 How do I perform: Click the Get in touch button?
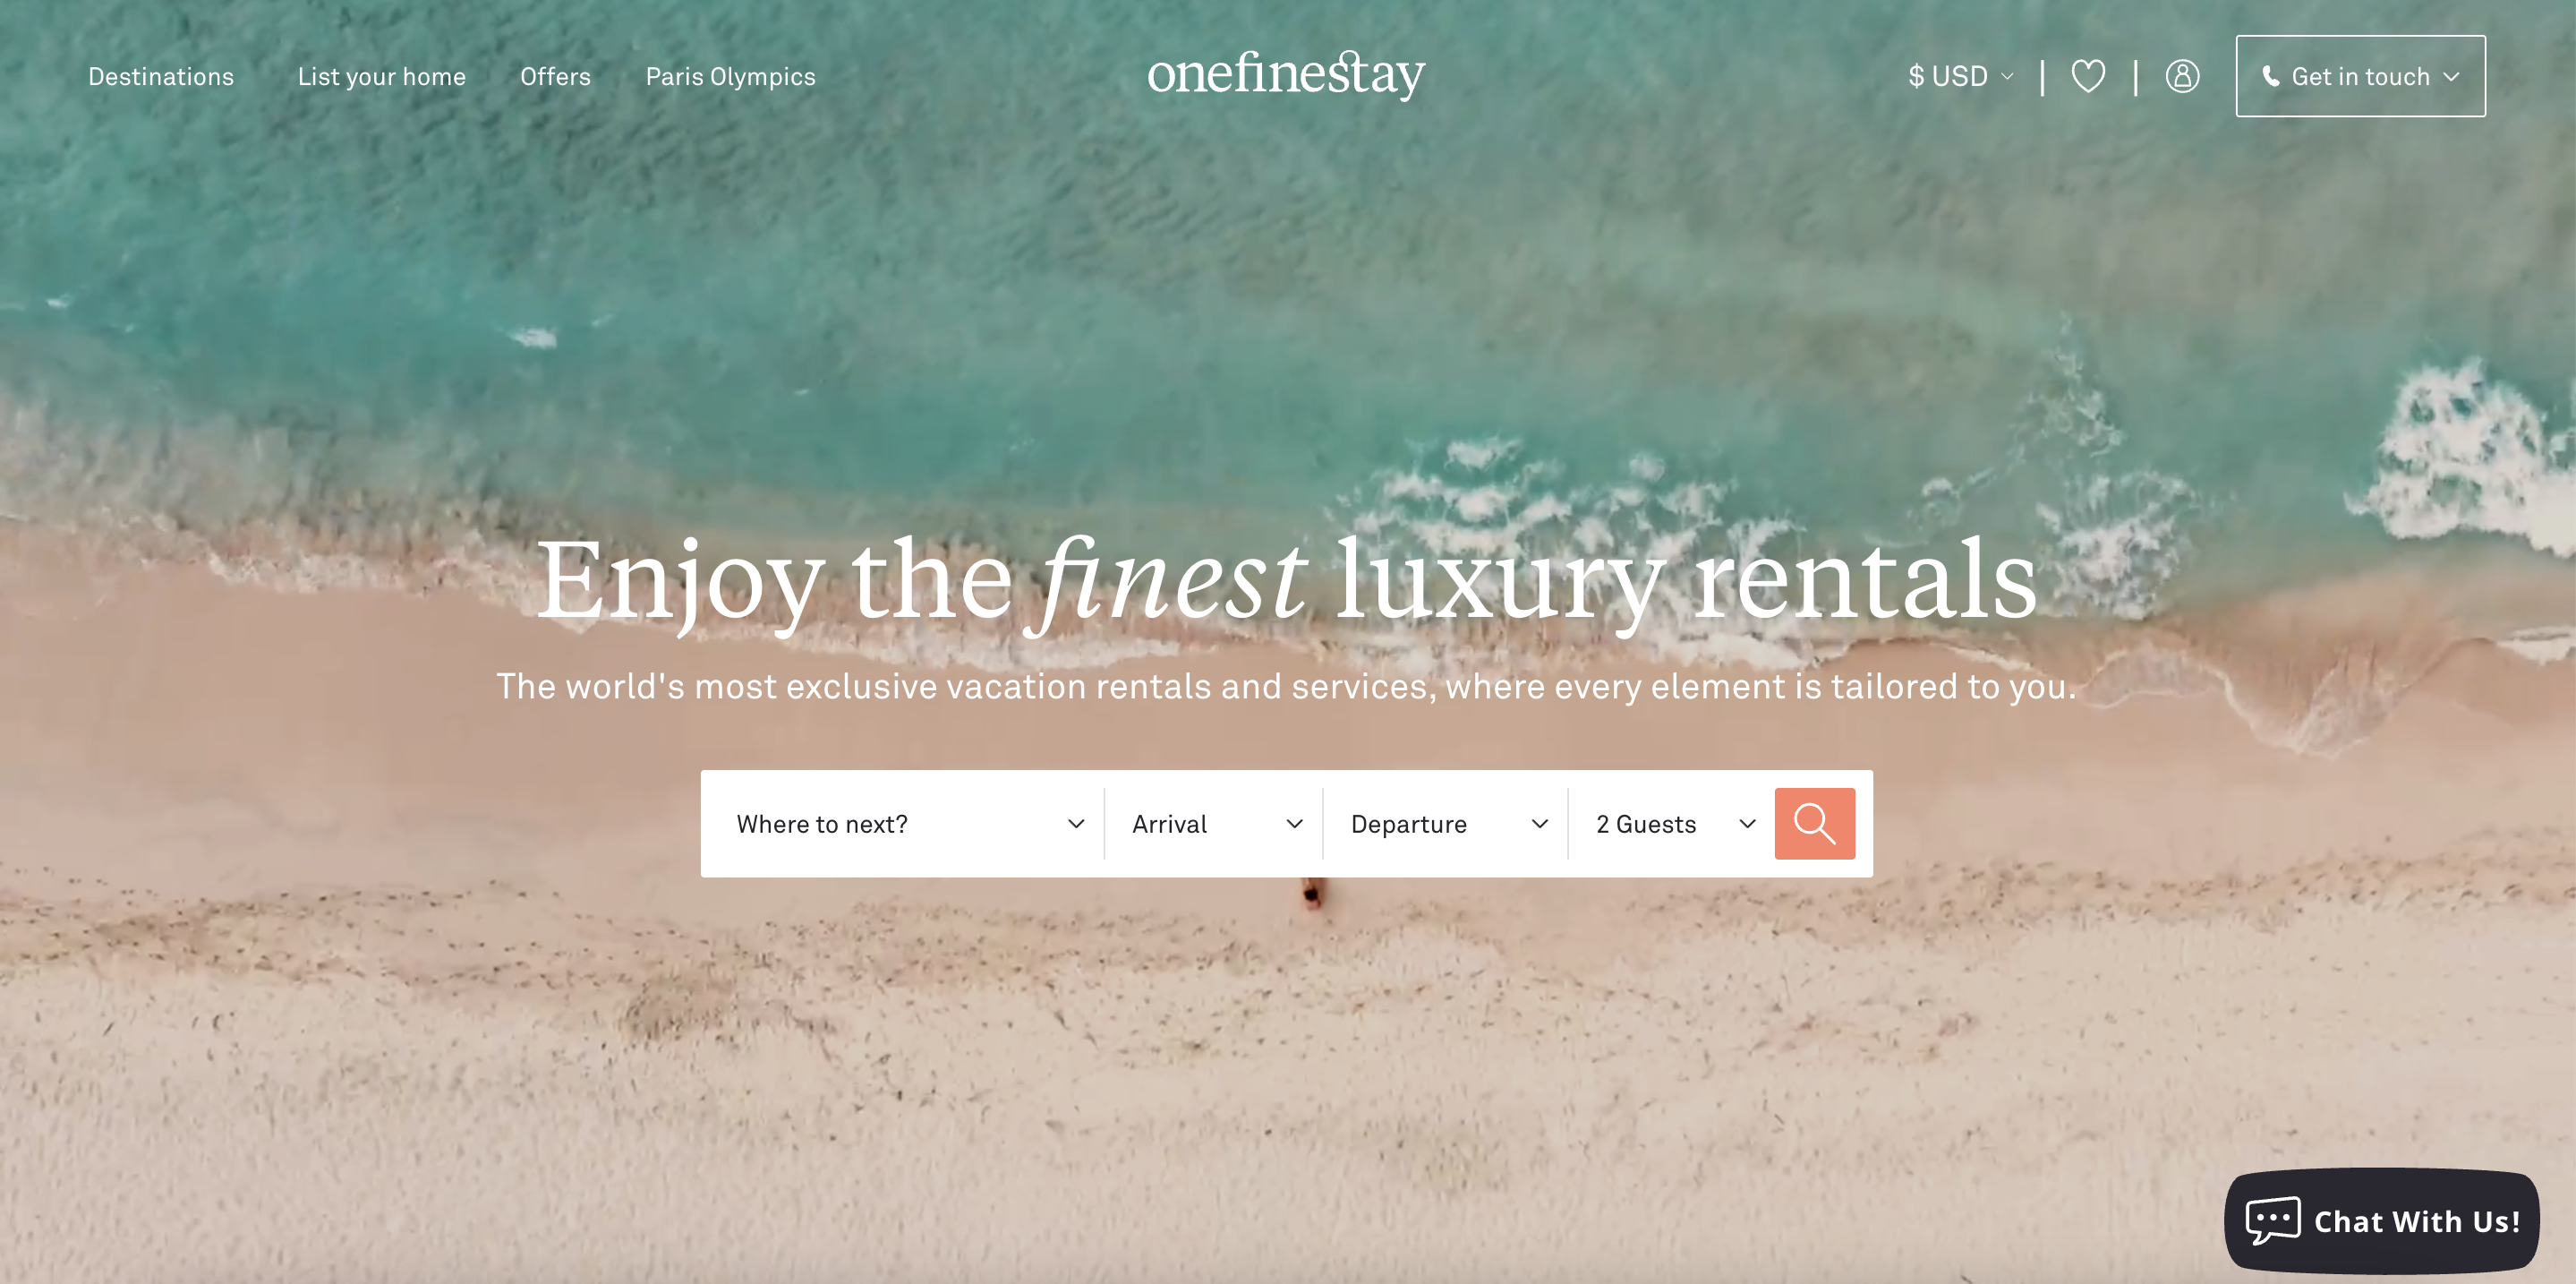pyautogui.click(x=2361, y=75)
